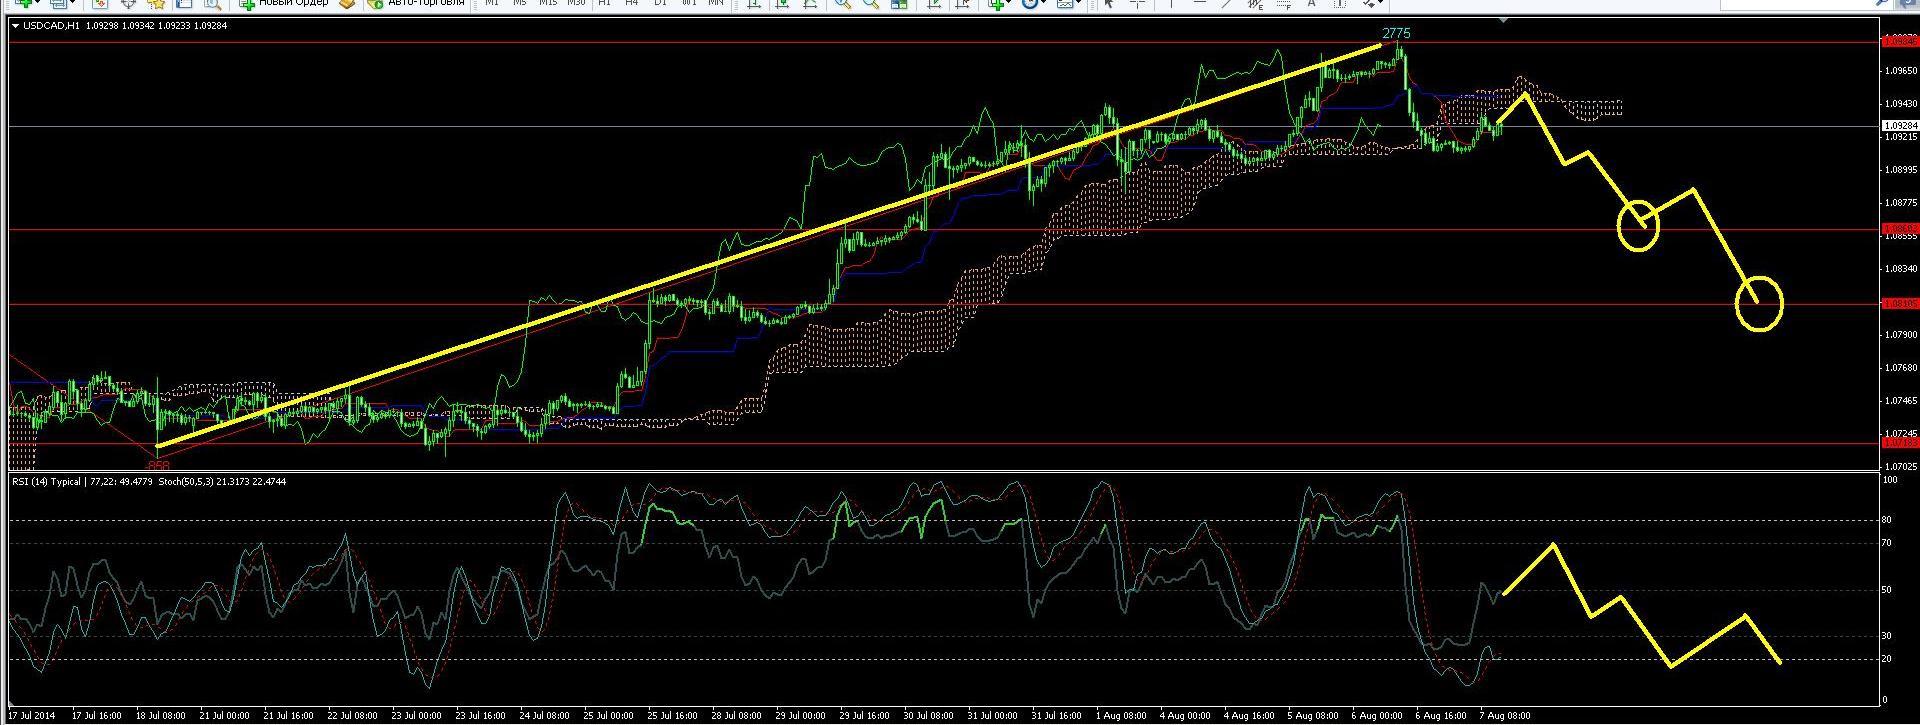Screen dimensions: 1920x725
Task: Open the chart templates dropdown arrow
Action: click(1080, 4)
